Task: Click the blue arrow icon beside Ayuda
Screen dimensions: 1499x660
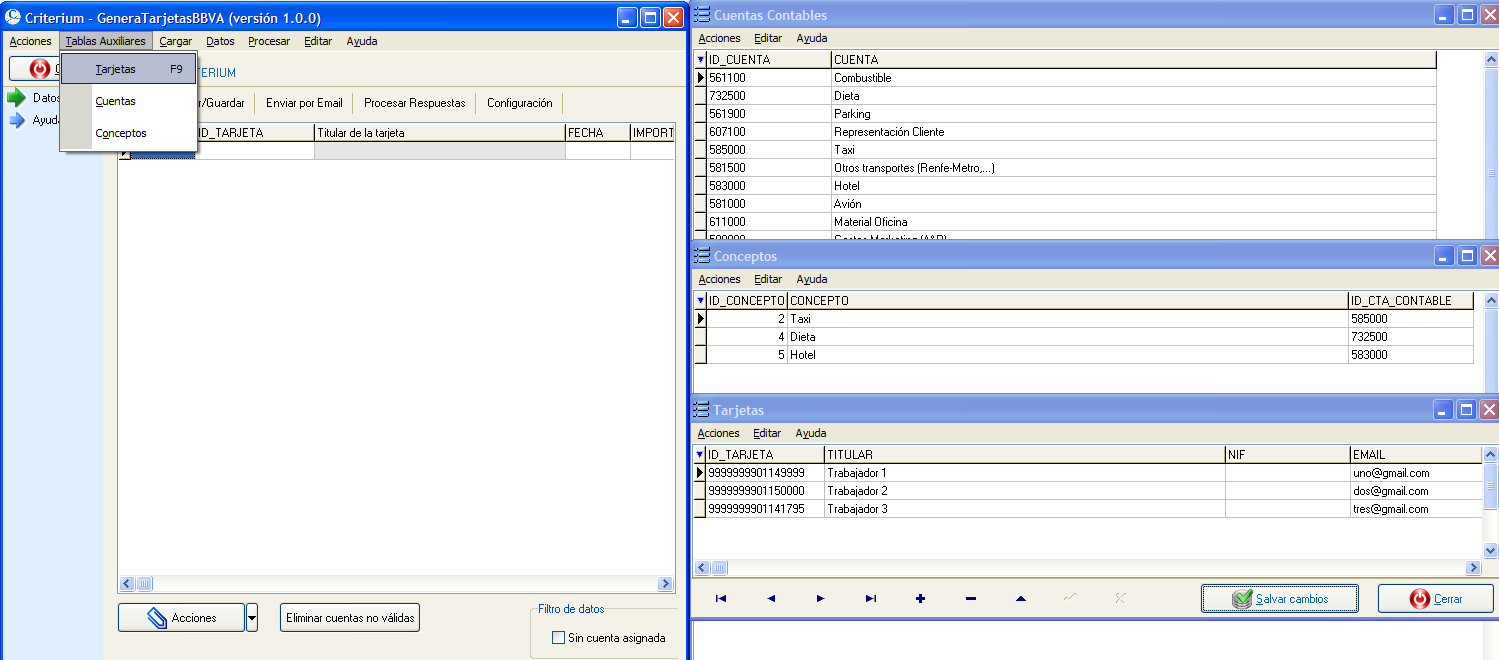Action: (x=16, y=120)
